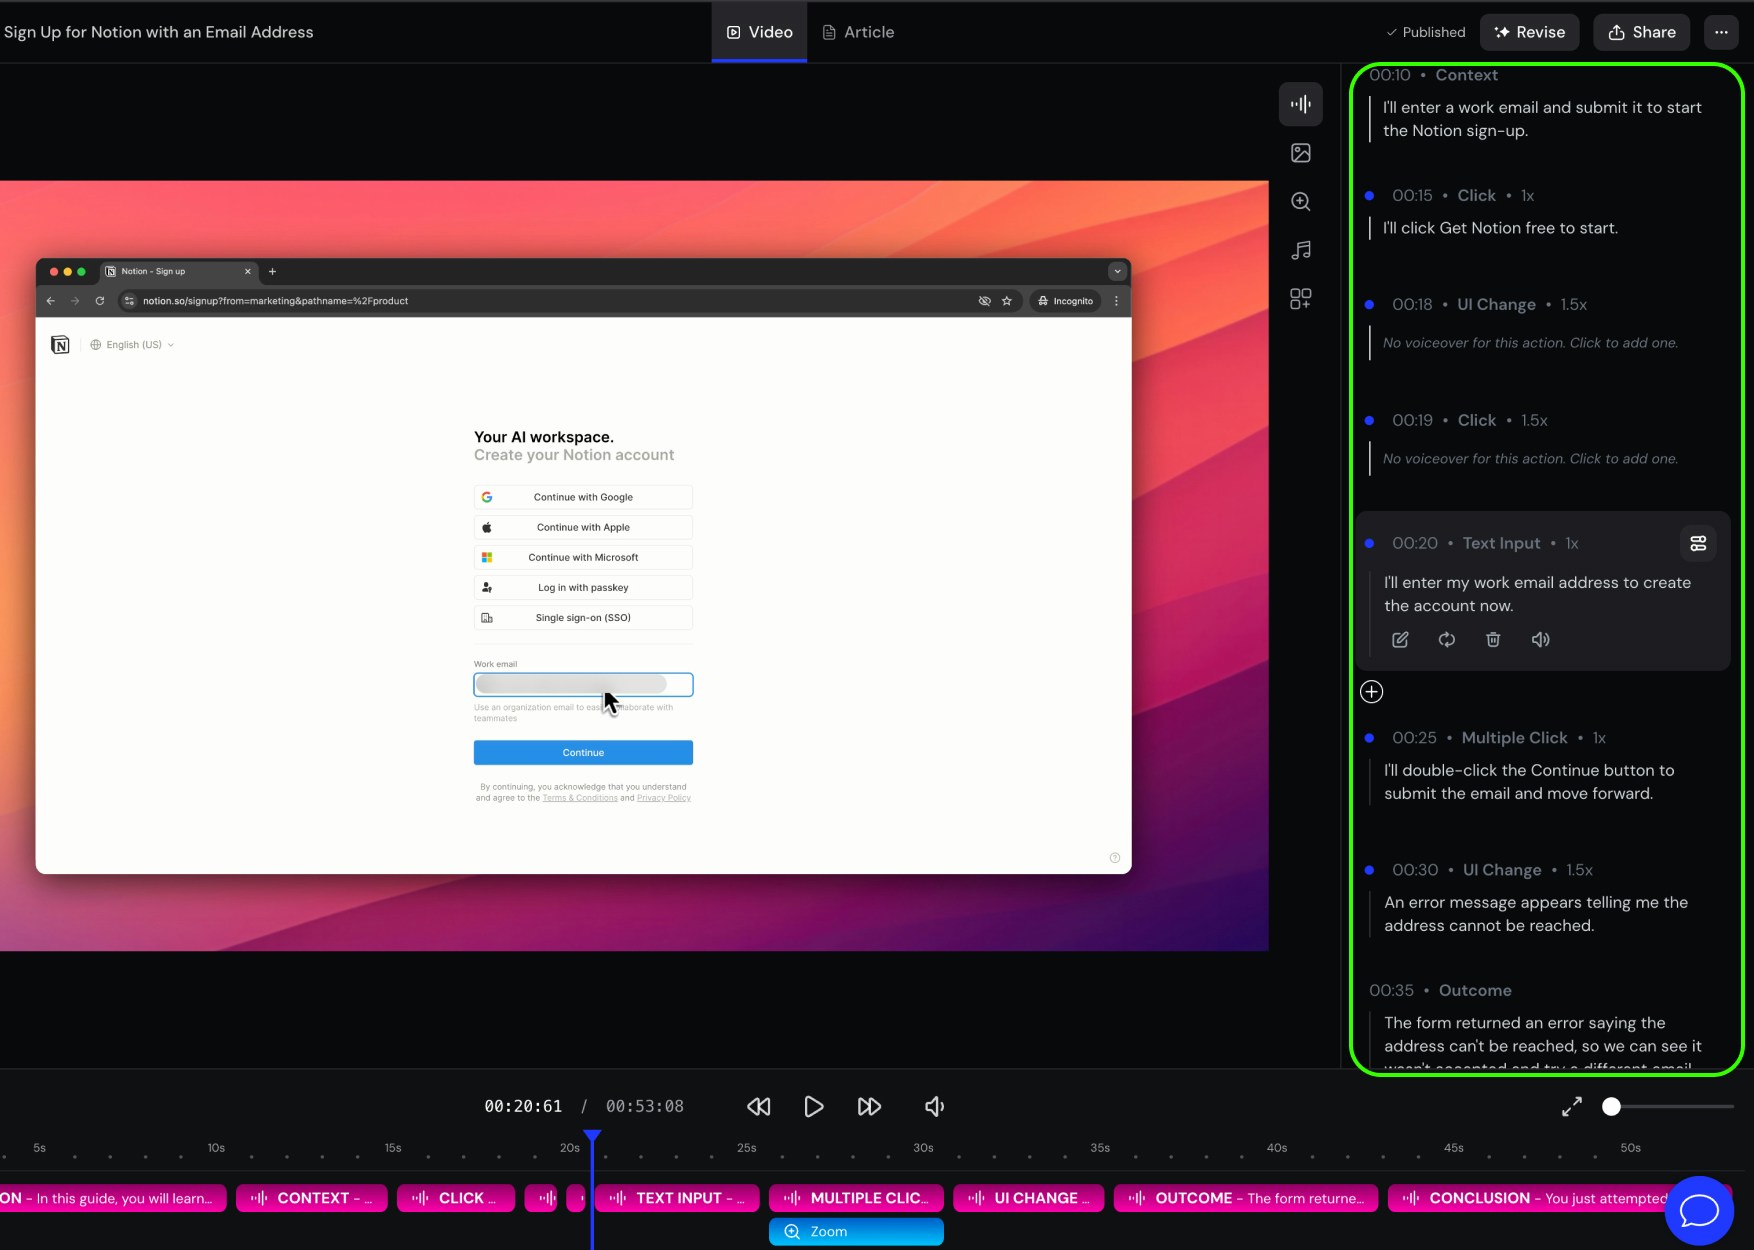Select the OUTCOME clip in timeline
The width and height of the screenshot is (1754, 1250).
pos(1246,1198)
